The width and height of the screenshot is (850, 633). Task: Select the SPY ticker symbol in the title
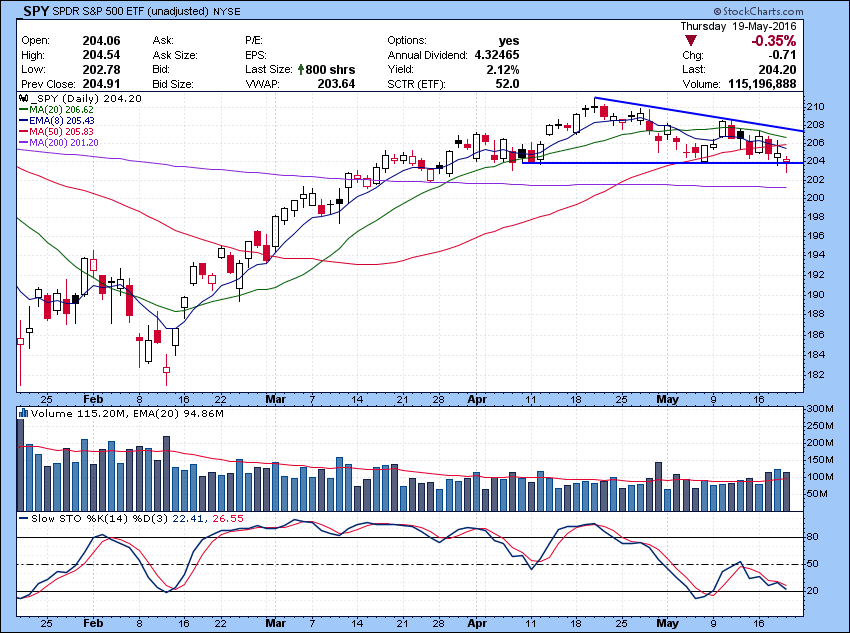pyautogui.click(x=36, y=10)
